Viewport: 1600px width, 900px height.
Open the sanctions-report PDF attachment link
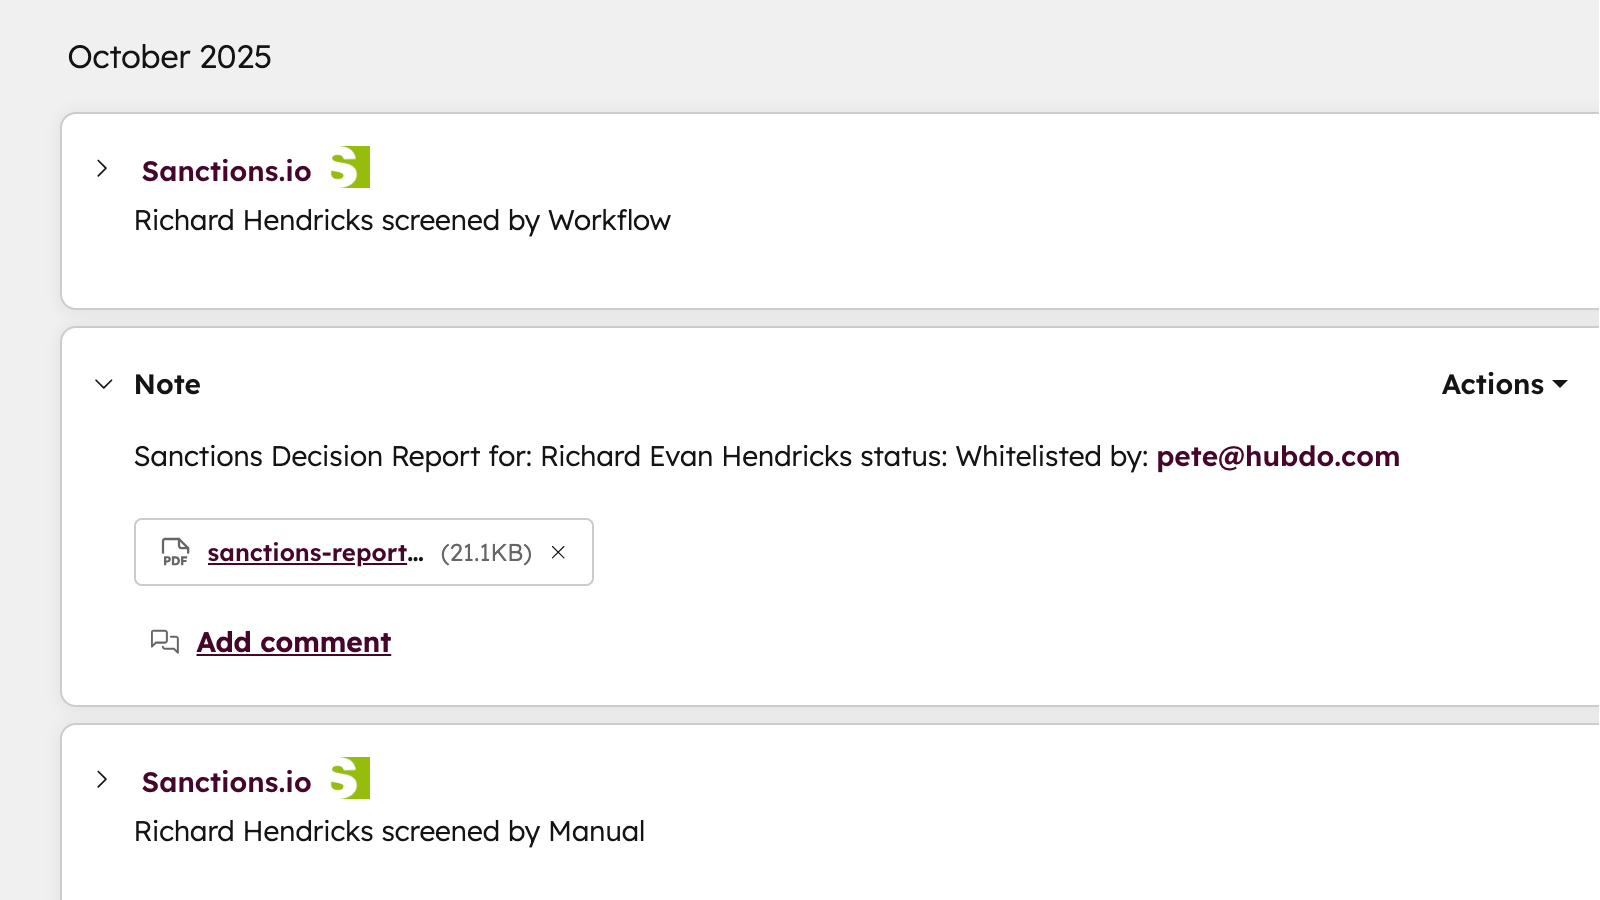[315, 553]
